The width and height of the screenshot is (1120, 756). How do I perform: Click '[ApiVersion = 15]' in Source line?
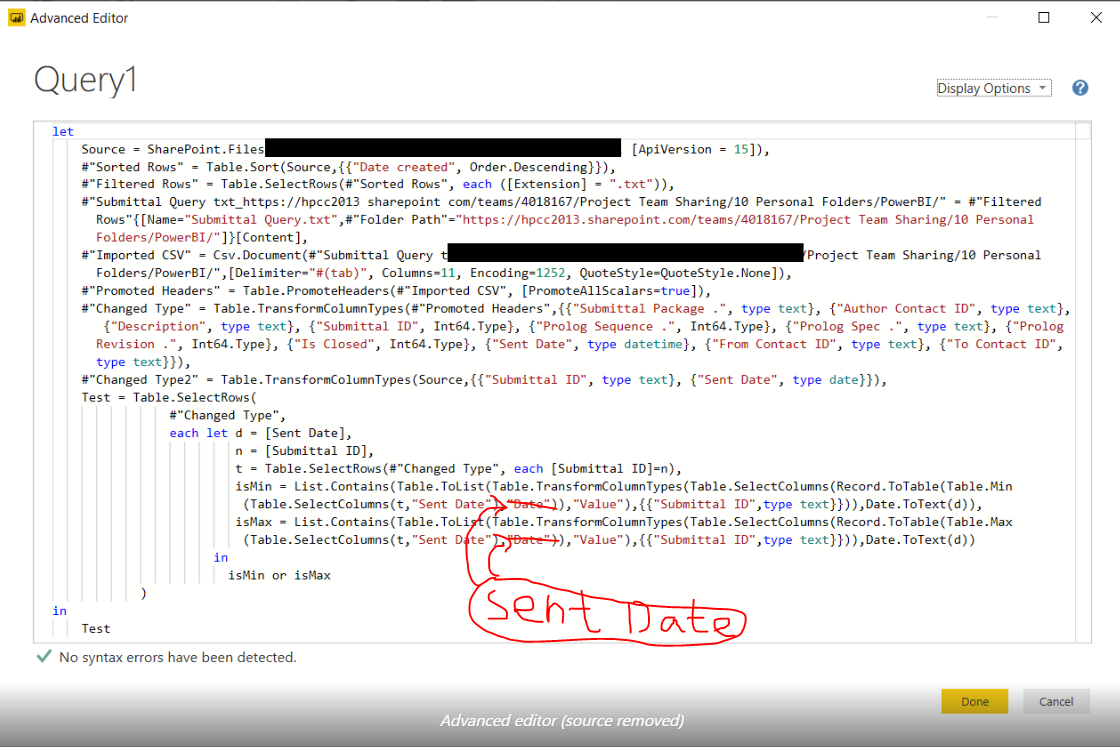[696, 149]
